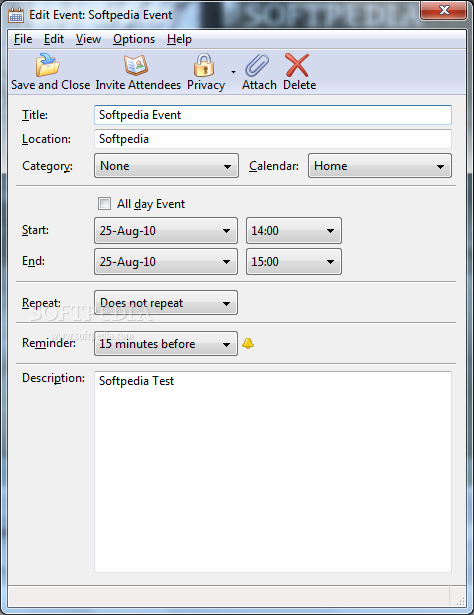Click the Location: label
This screenshot has width=474, height=615.
pyautogui.click(x=46, y=139)
